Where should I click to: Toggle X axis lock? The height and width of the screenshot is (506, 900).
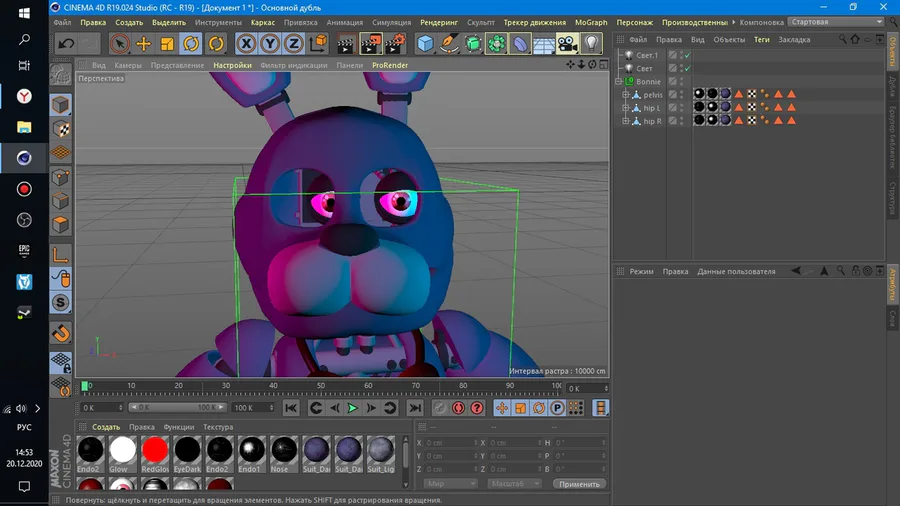[246, 44]
